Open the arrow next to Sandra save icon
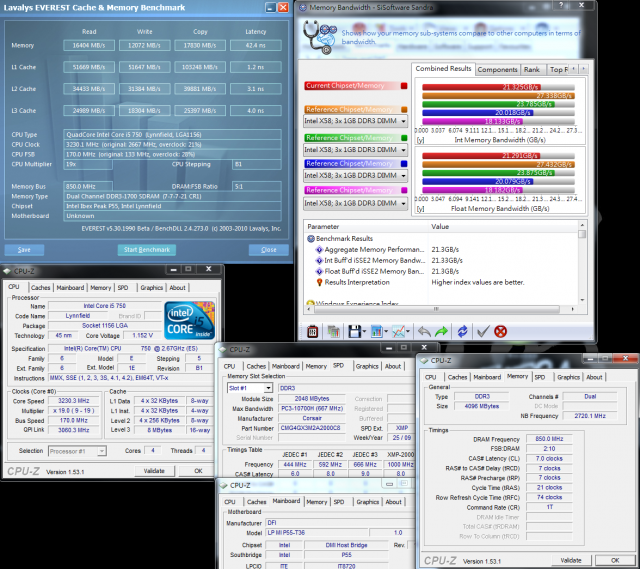Image resolution: width=641 pixels, height=569 pixels. pyautogui.click(x=364, y=332)
